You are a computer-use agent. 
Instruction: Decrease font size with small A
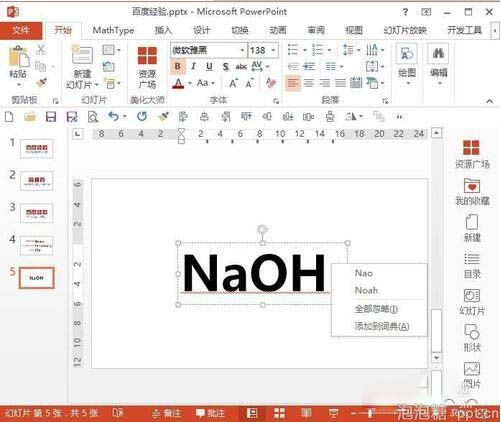point(250,83)
